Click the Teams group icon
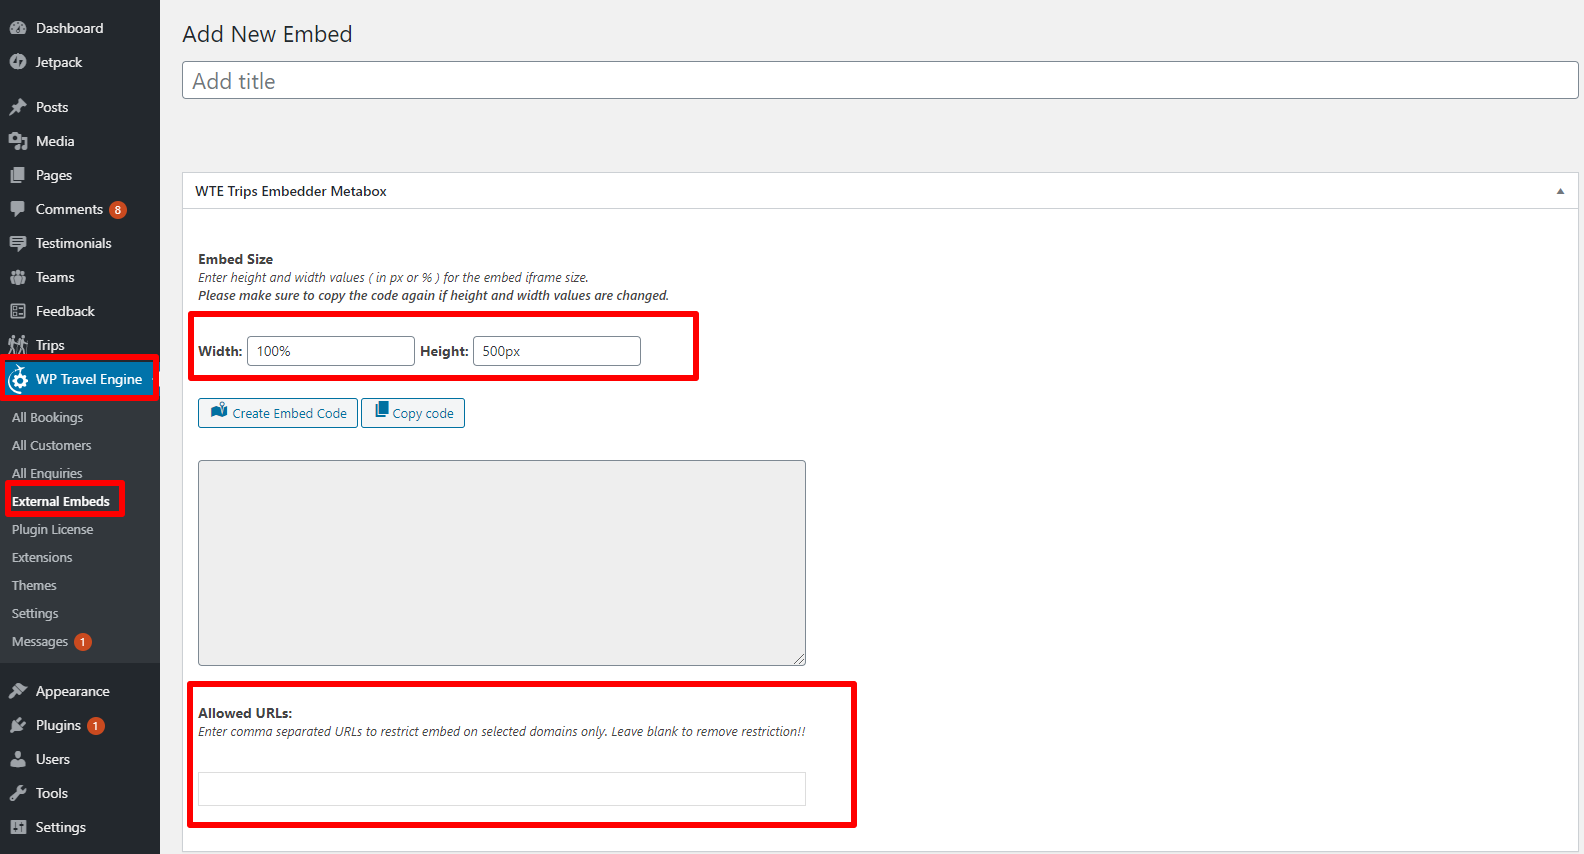The height and width of the screenshot is (854, 1584). (x=18, y=277)
